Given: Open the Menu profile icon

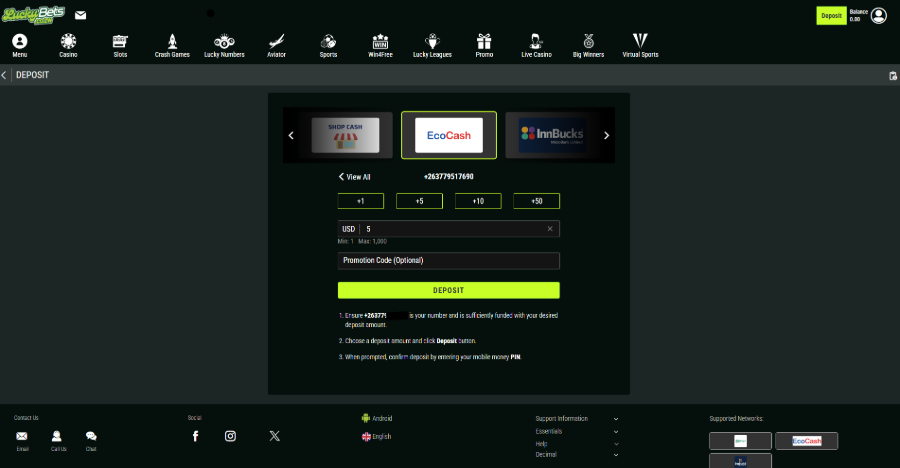Looking at the screenshot, I should [20, 45].
